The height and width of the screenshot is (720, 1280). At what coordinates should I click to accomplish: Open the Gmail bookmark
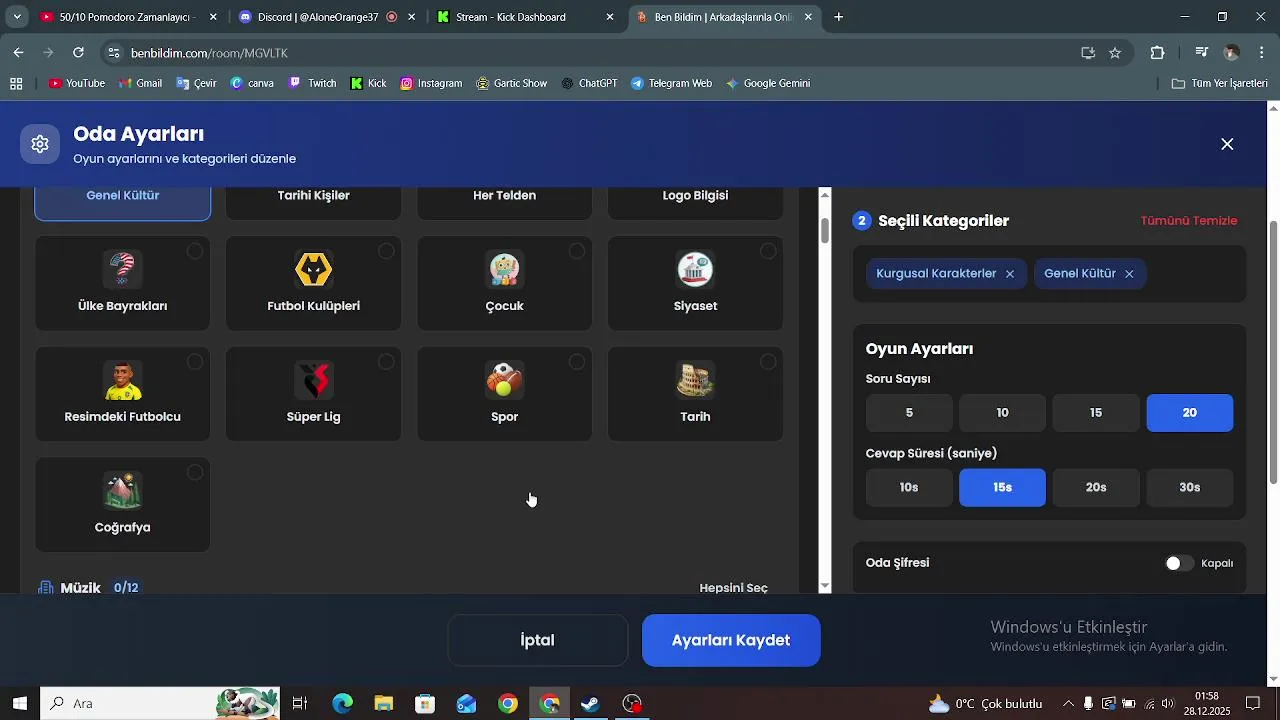coord(139,83)
